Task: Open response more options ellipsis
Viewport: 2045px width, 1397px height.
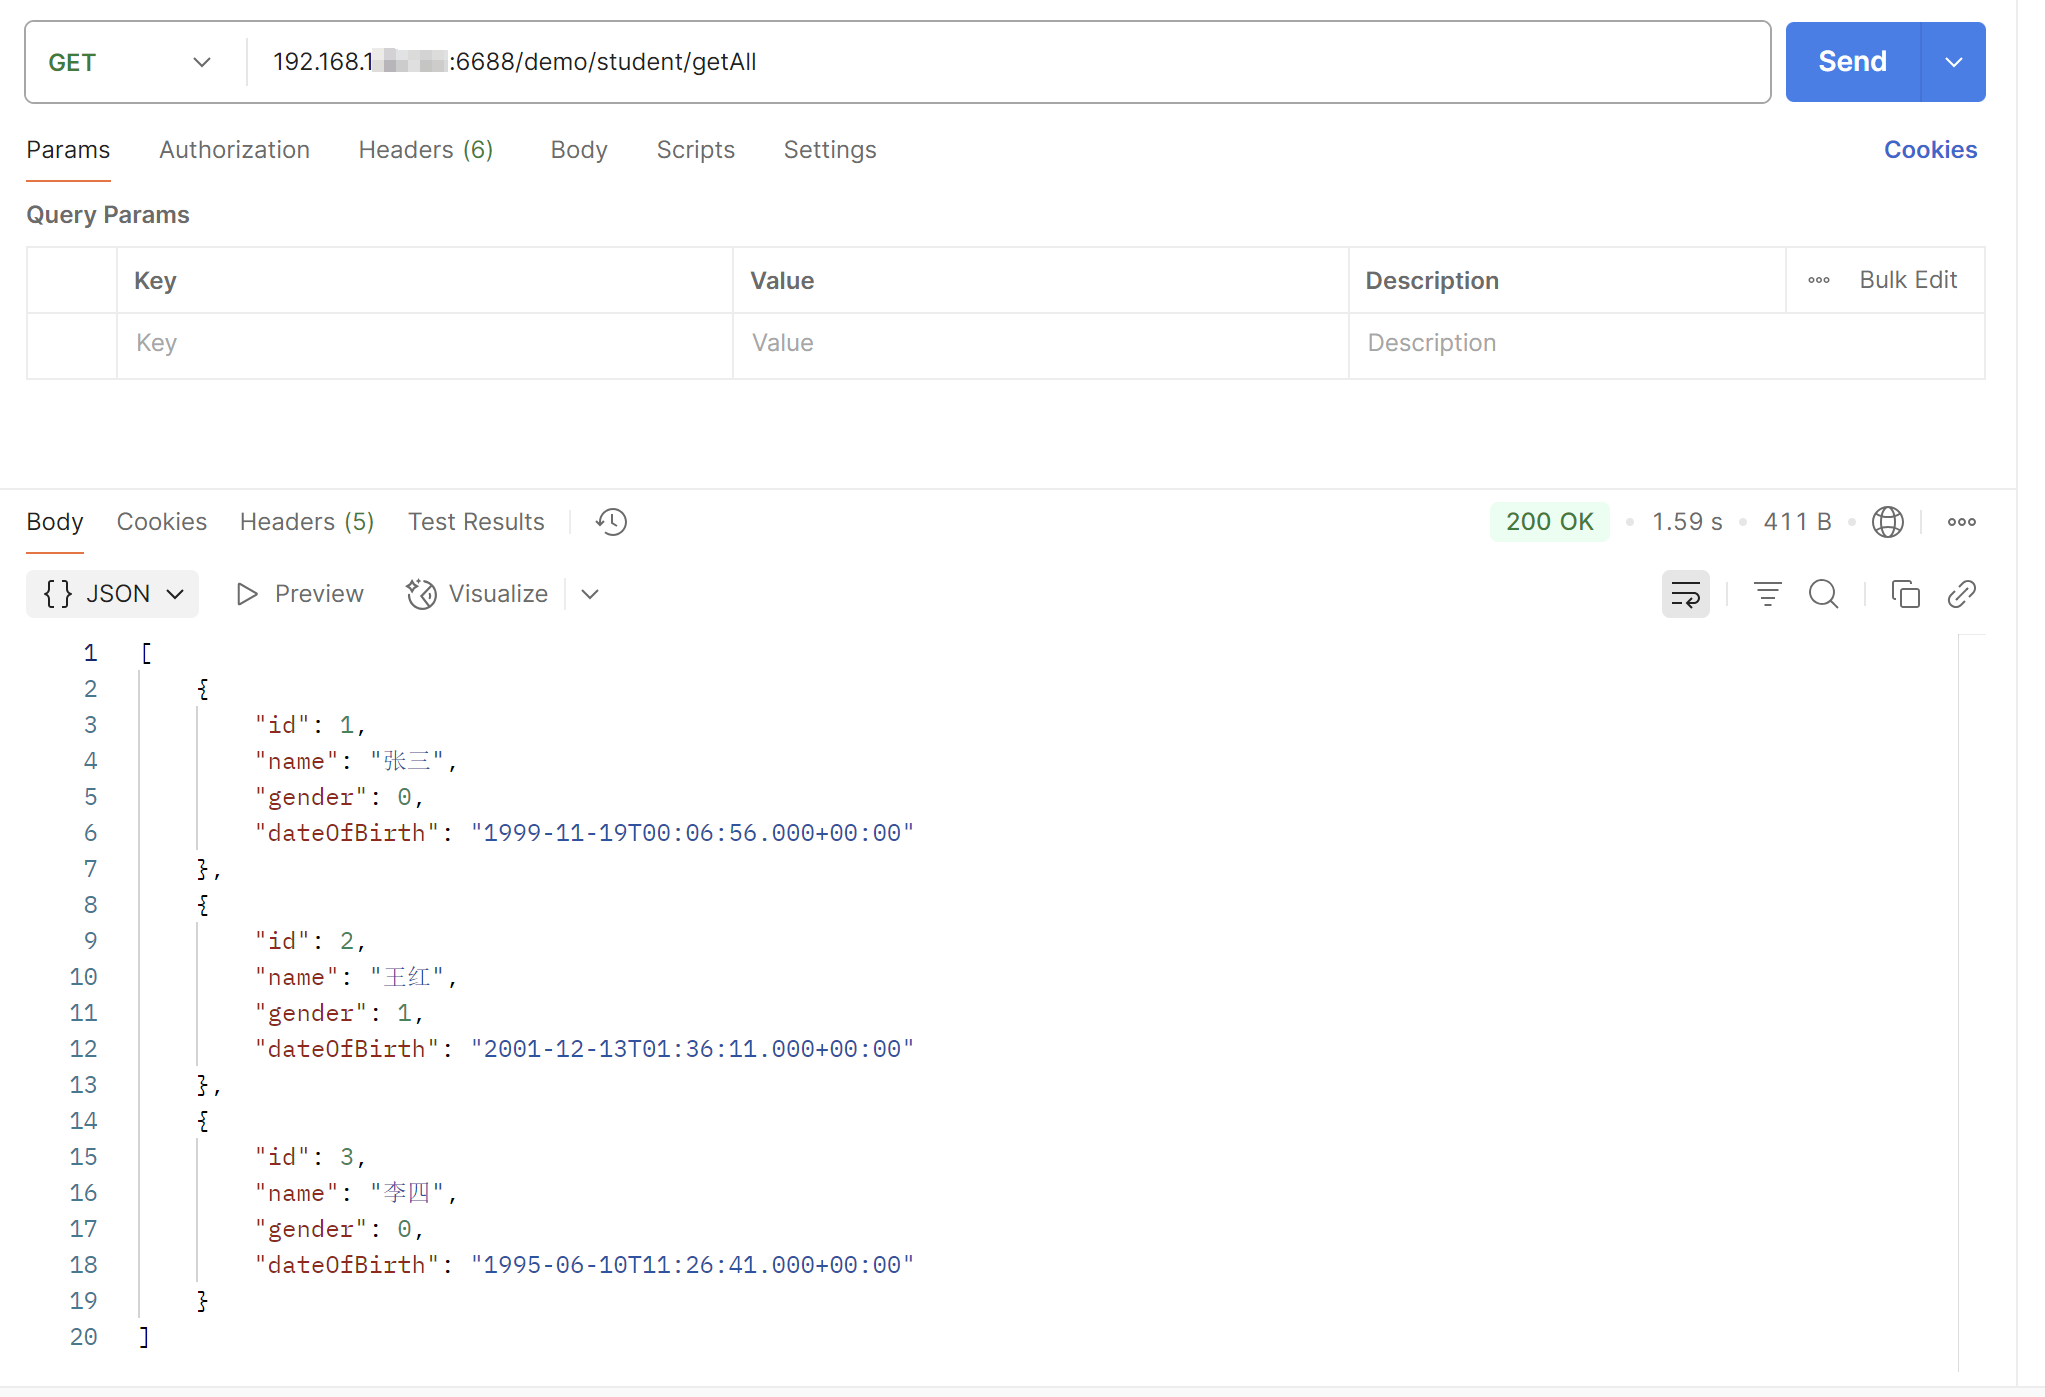Action: point(1961,522)
